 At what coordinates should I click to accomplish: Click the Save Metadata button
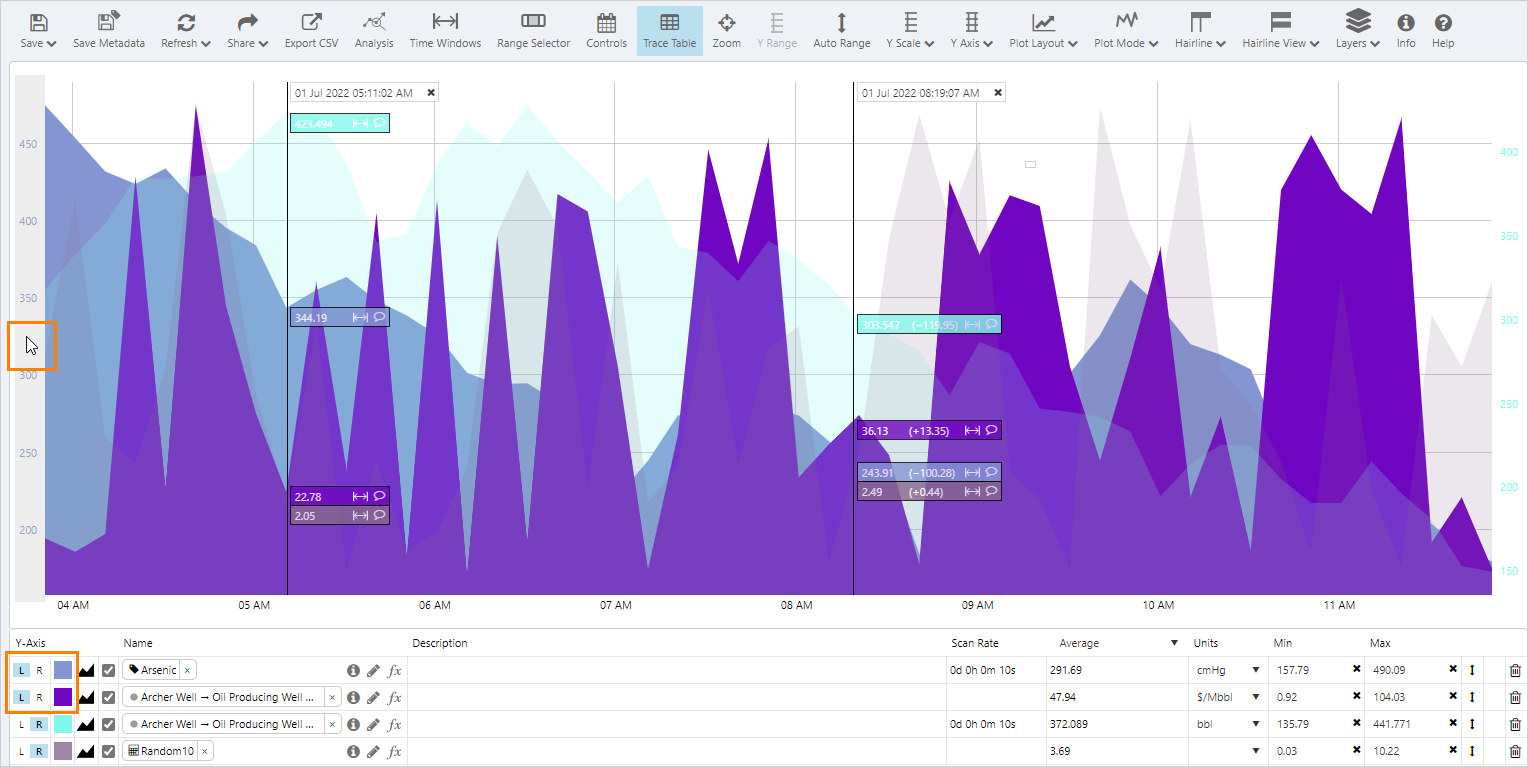(109, 30)
